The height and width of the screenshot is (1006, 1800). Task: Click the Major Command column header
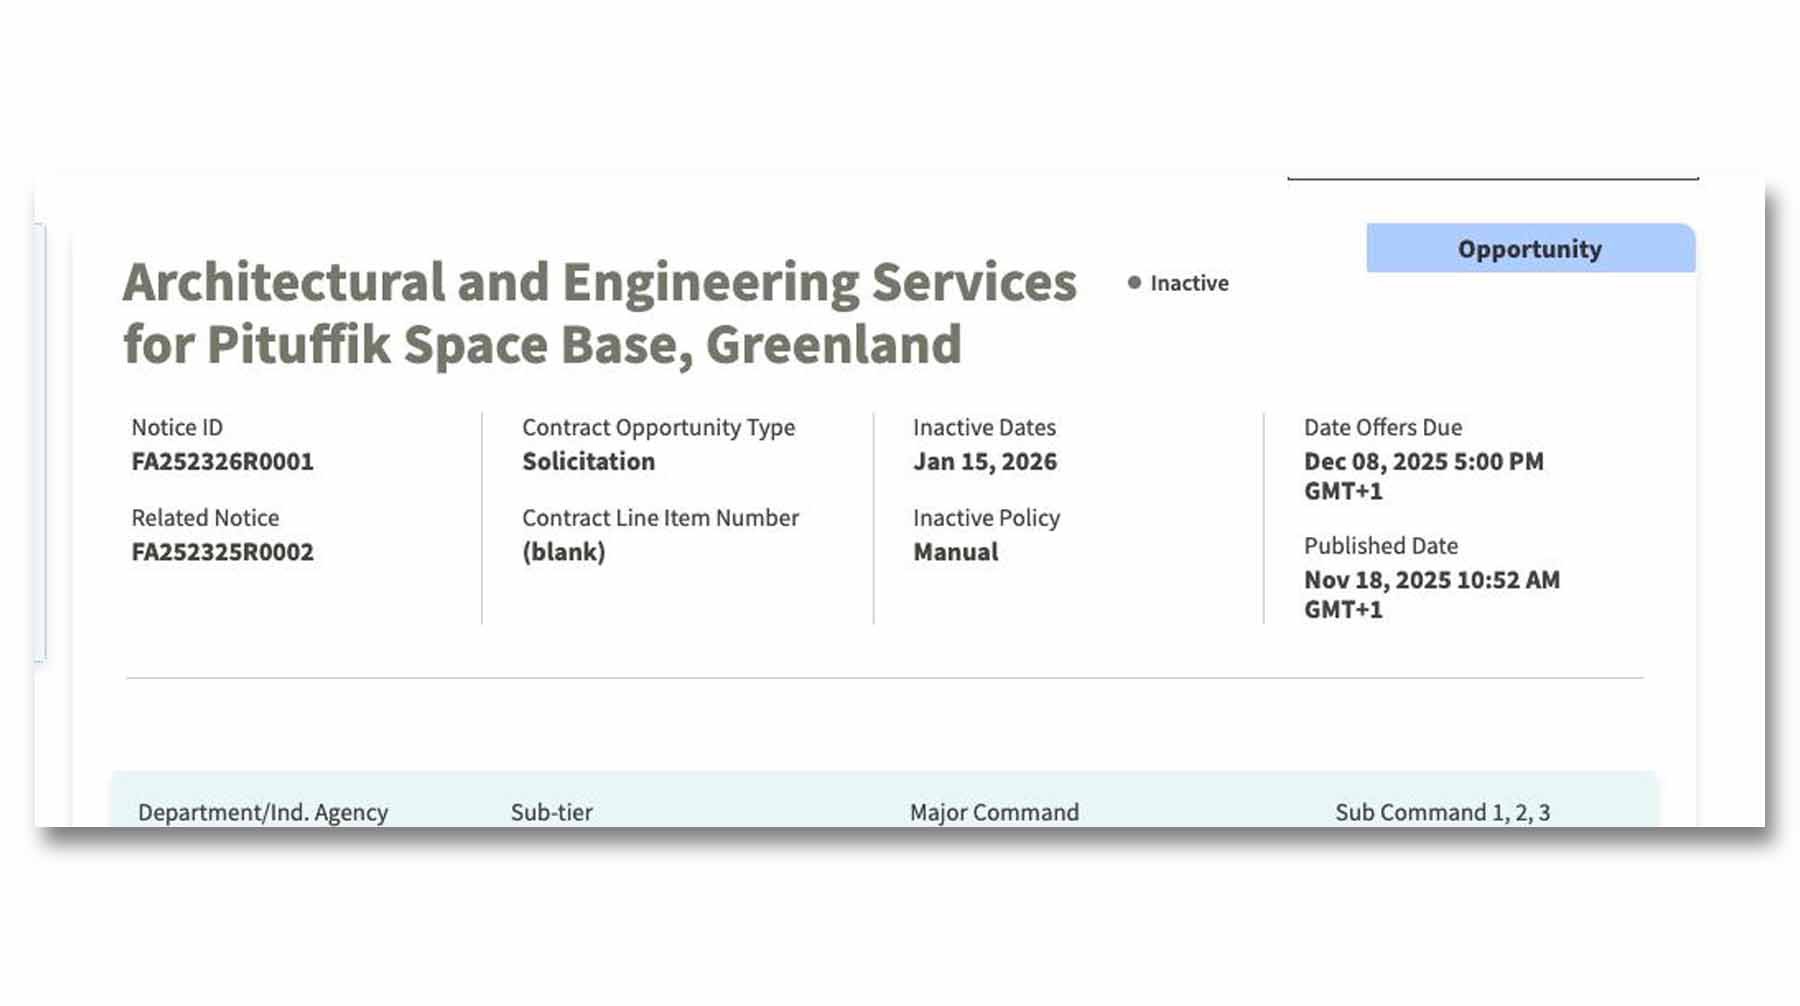pyautogui.click(x=994, y=812)
